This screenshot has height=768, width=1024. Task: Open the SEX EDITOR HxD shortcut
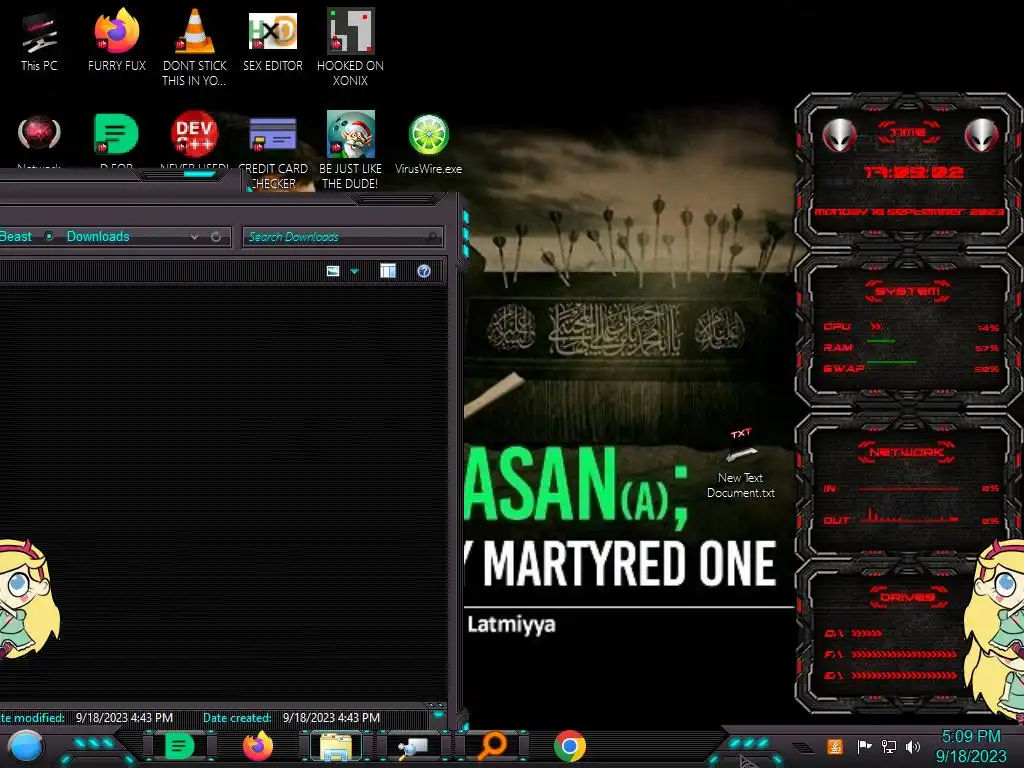(x=273, y=40)
